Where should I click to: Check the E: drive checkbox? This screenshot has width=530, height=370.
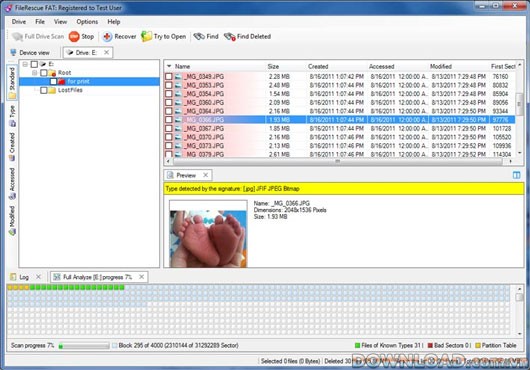(34, 64)
